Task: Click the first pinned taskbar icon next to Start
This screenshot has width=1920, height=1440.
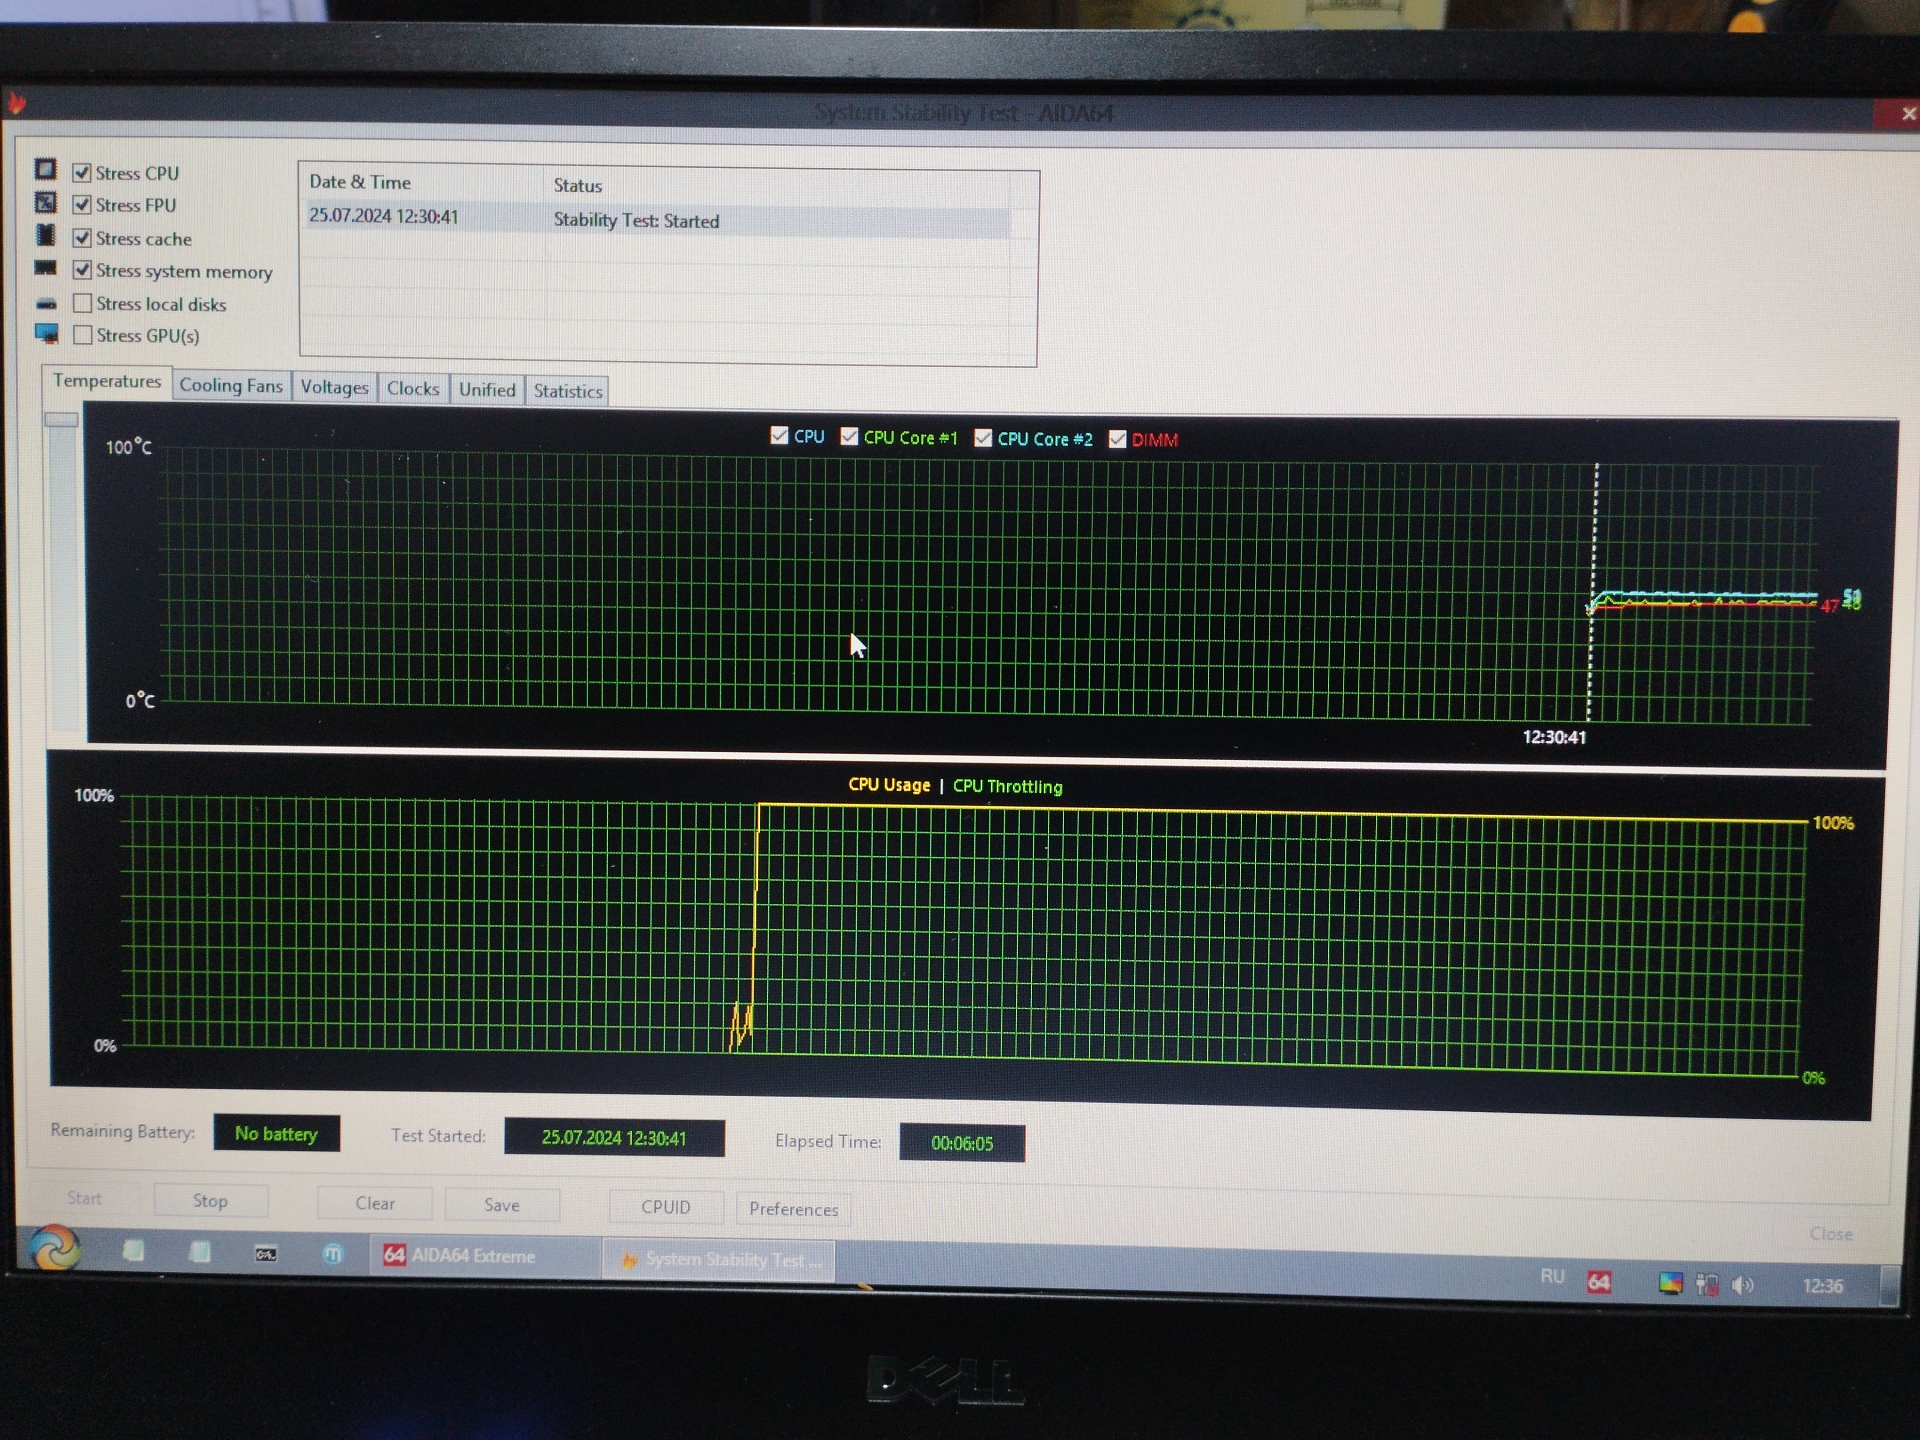Action: (133, 1251)
